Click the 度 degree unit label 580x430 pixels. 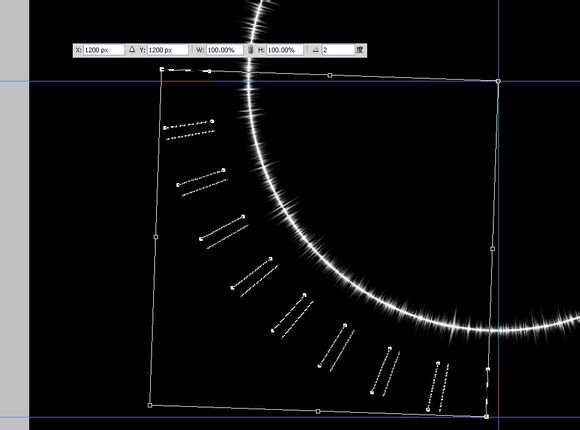(360, 50)
